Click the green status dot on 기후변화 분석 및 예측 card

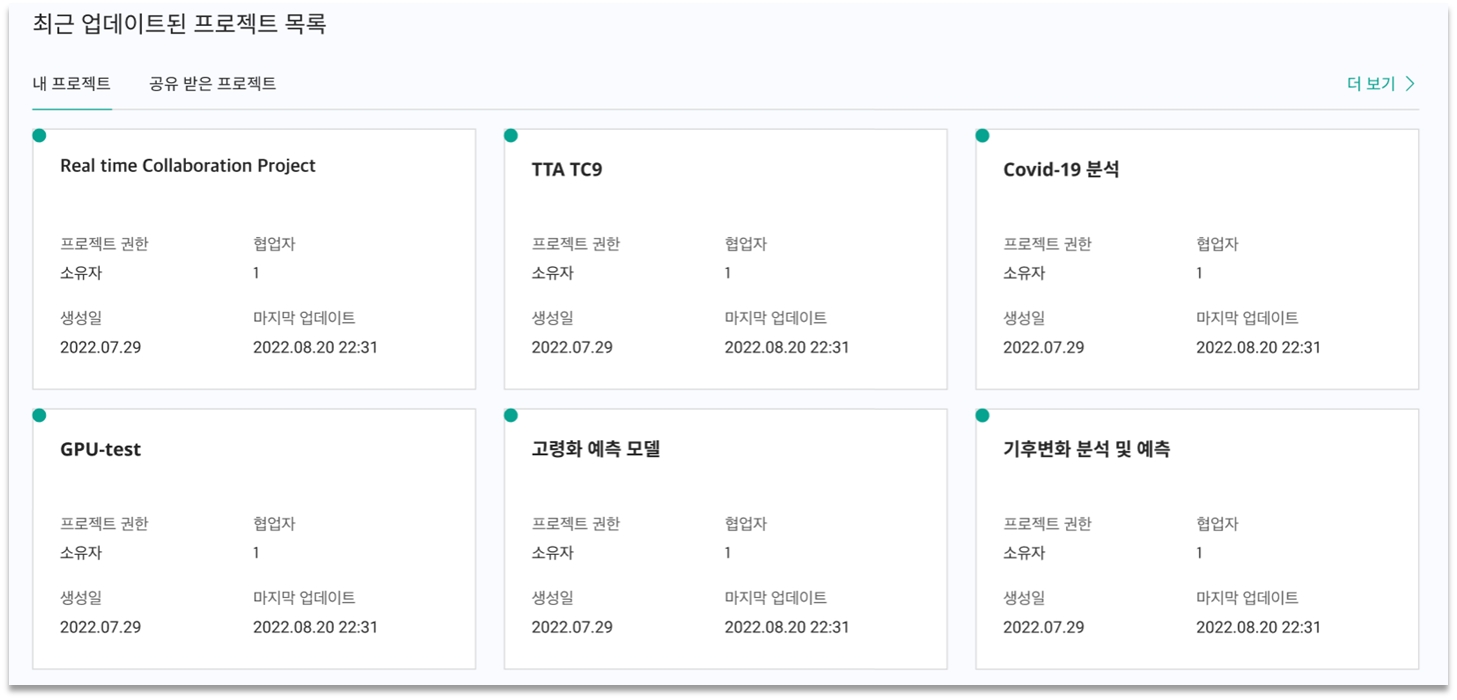pyautogui.click(x=982, y=416)
